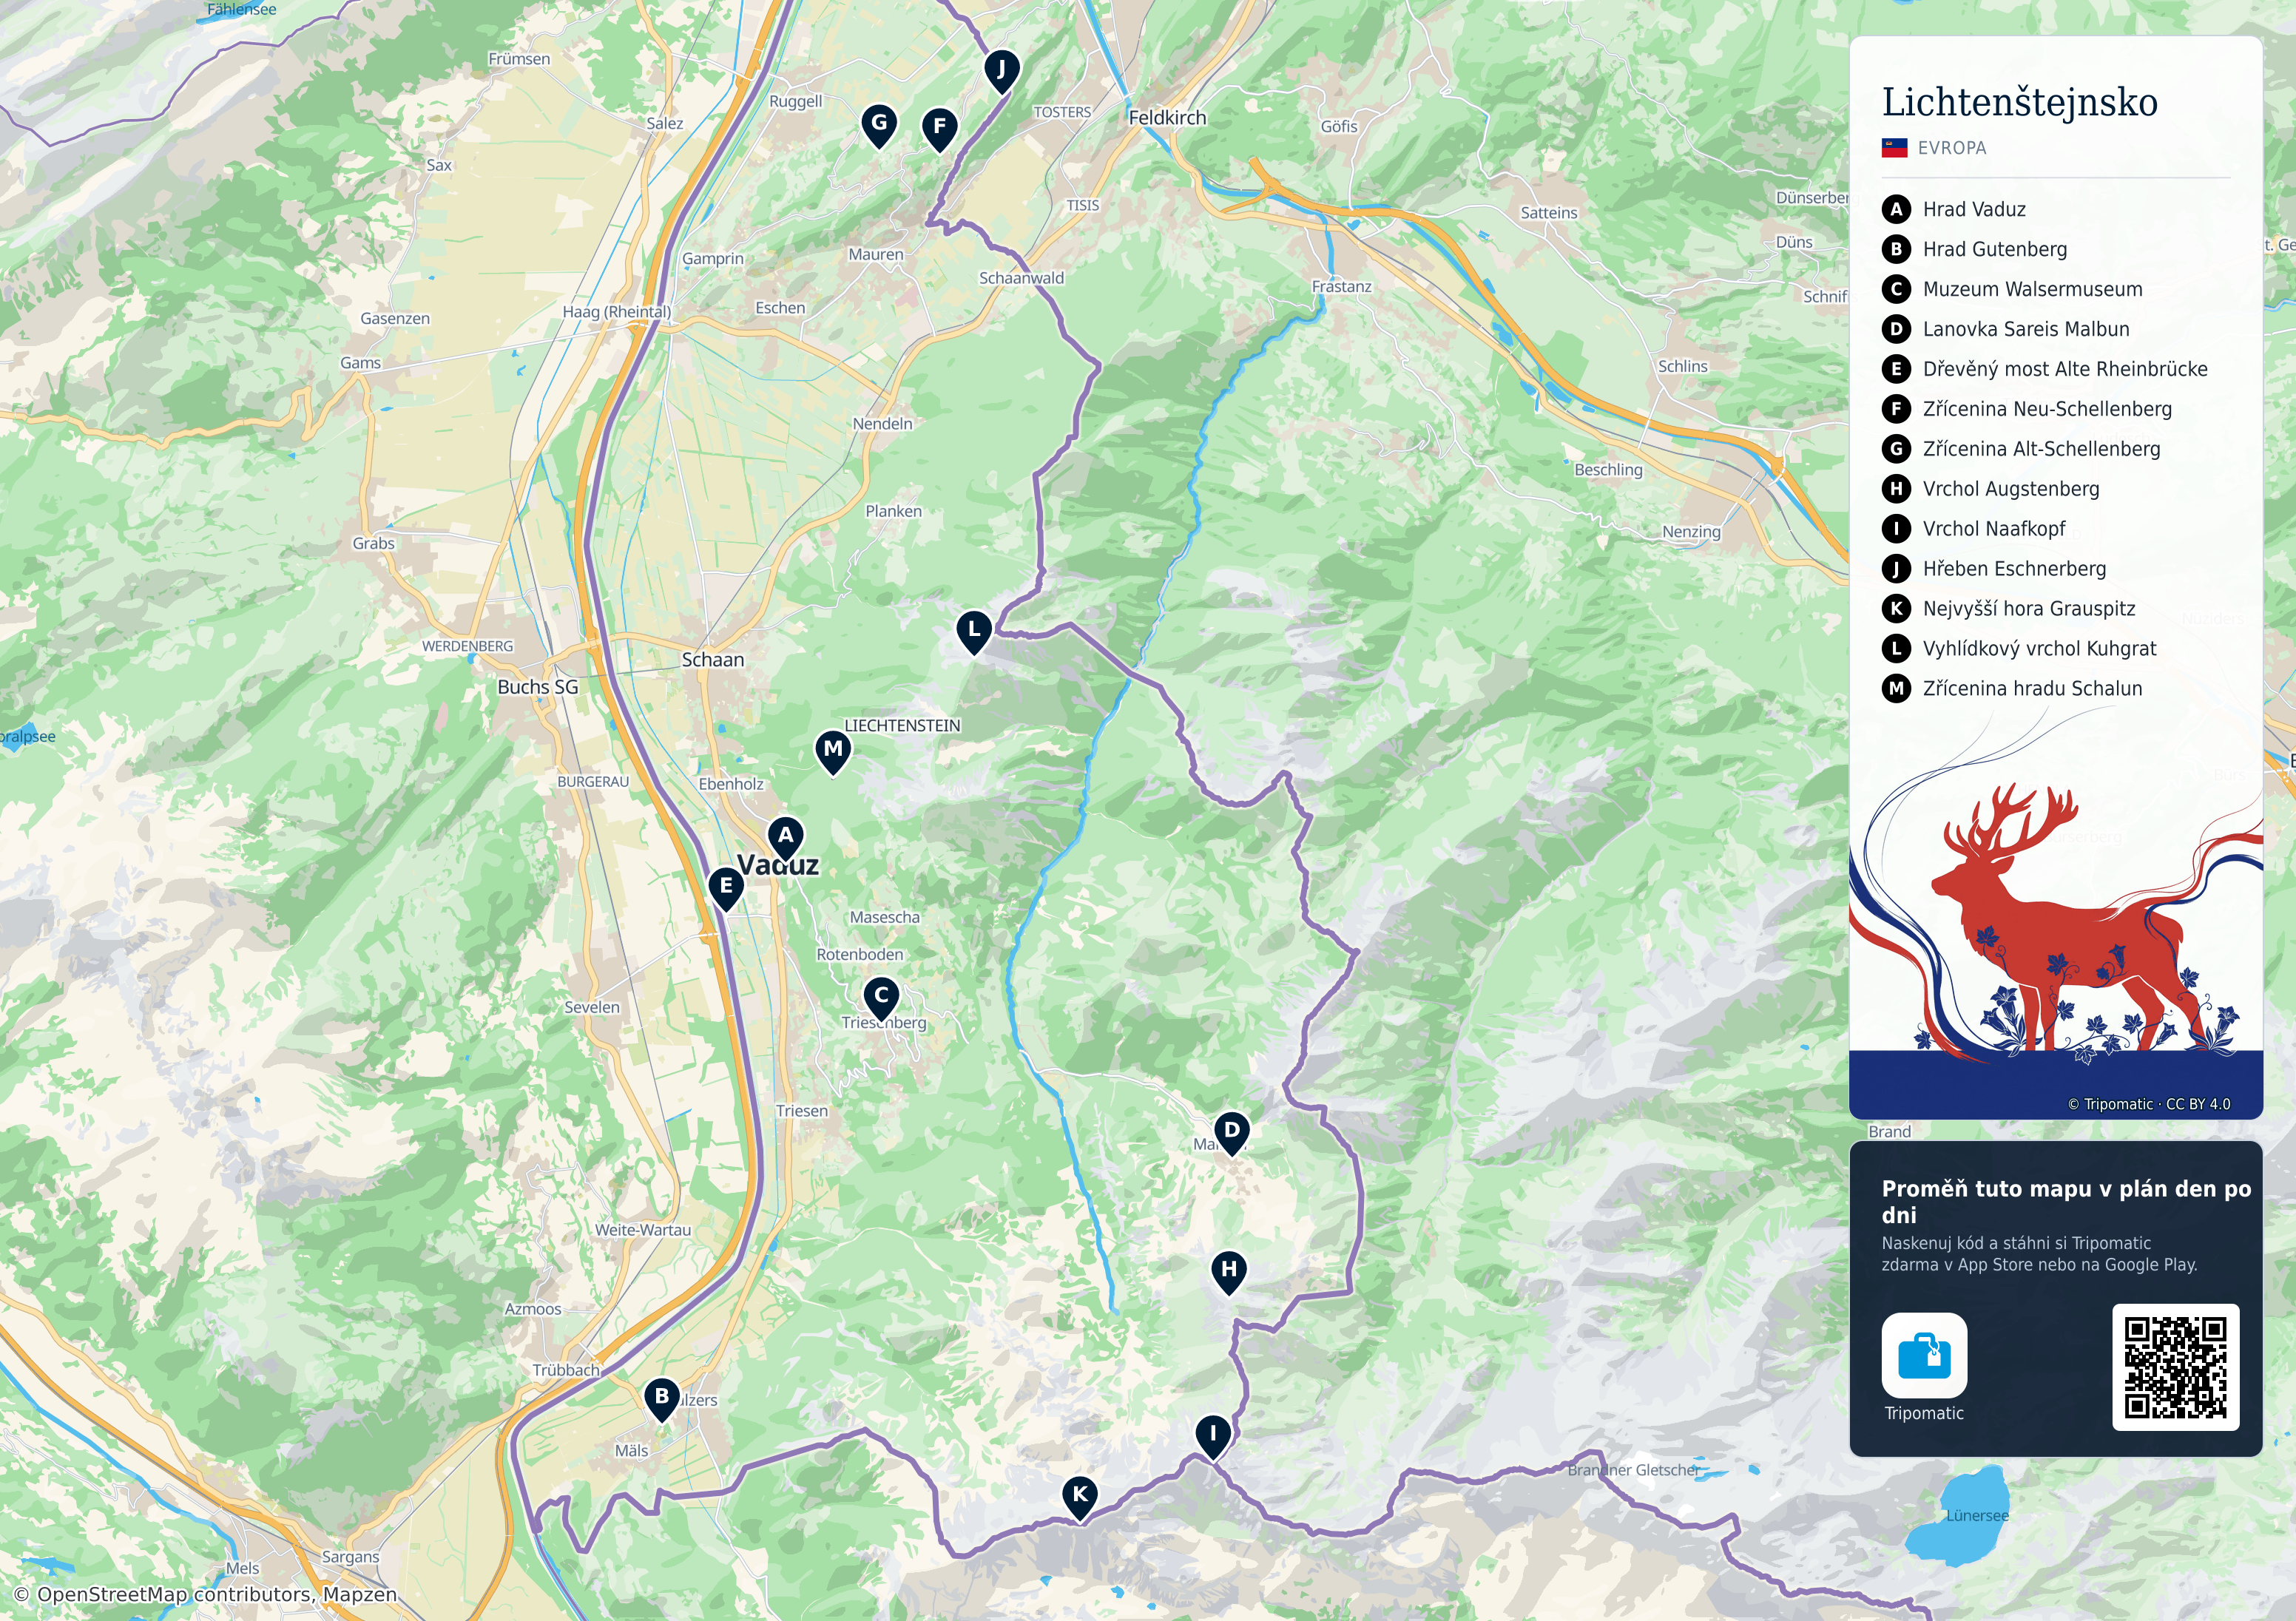This screenshot has height=1621, width=2296.
Task: Click the Tripomatic CC BY 4.0 credit
Action: 2149,1104
